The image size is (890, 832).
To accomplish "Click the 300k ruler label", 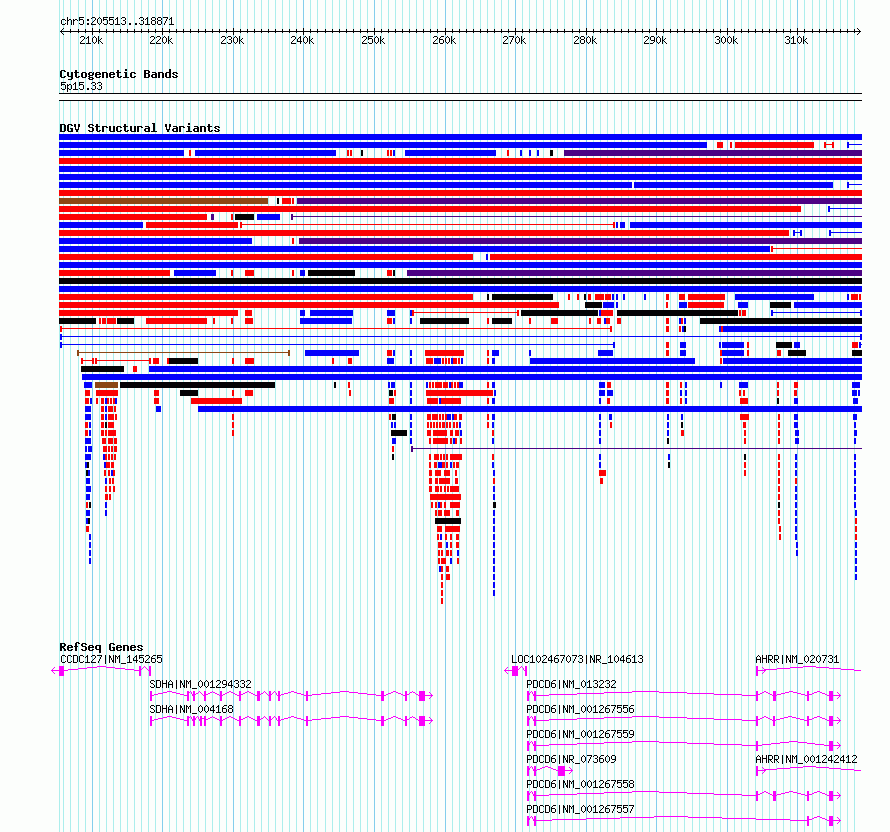I will point(727,40).
